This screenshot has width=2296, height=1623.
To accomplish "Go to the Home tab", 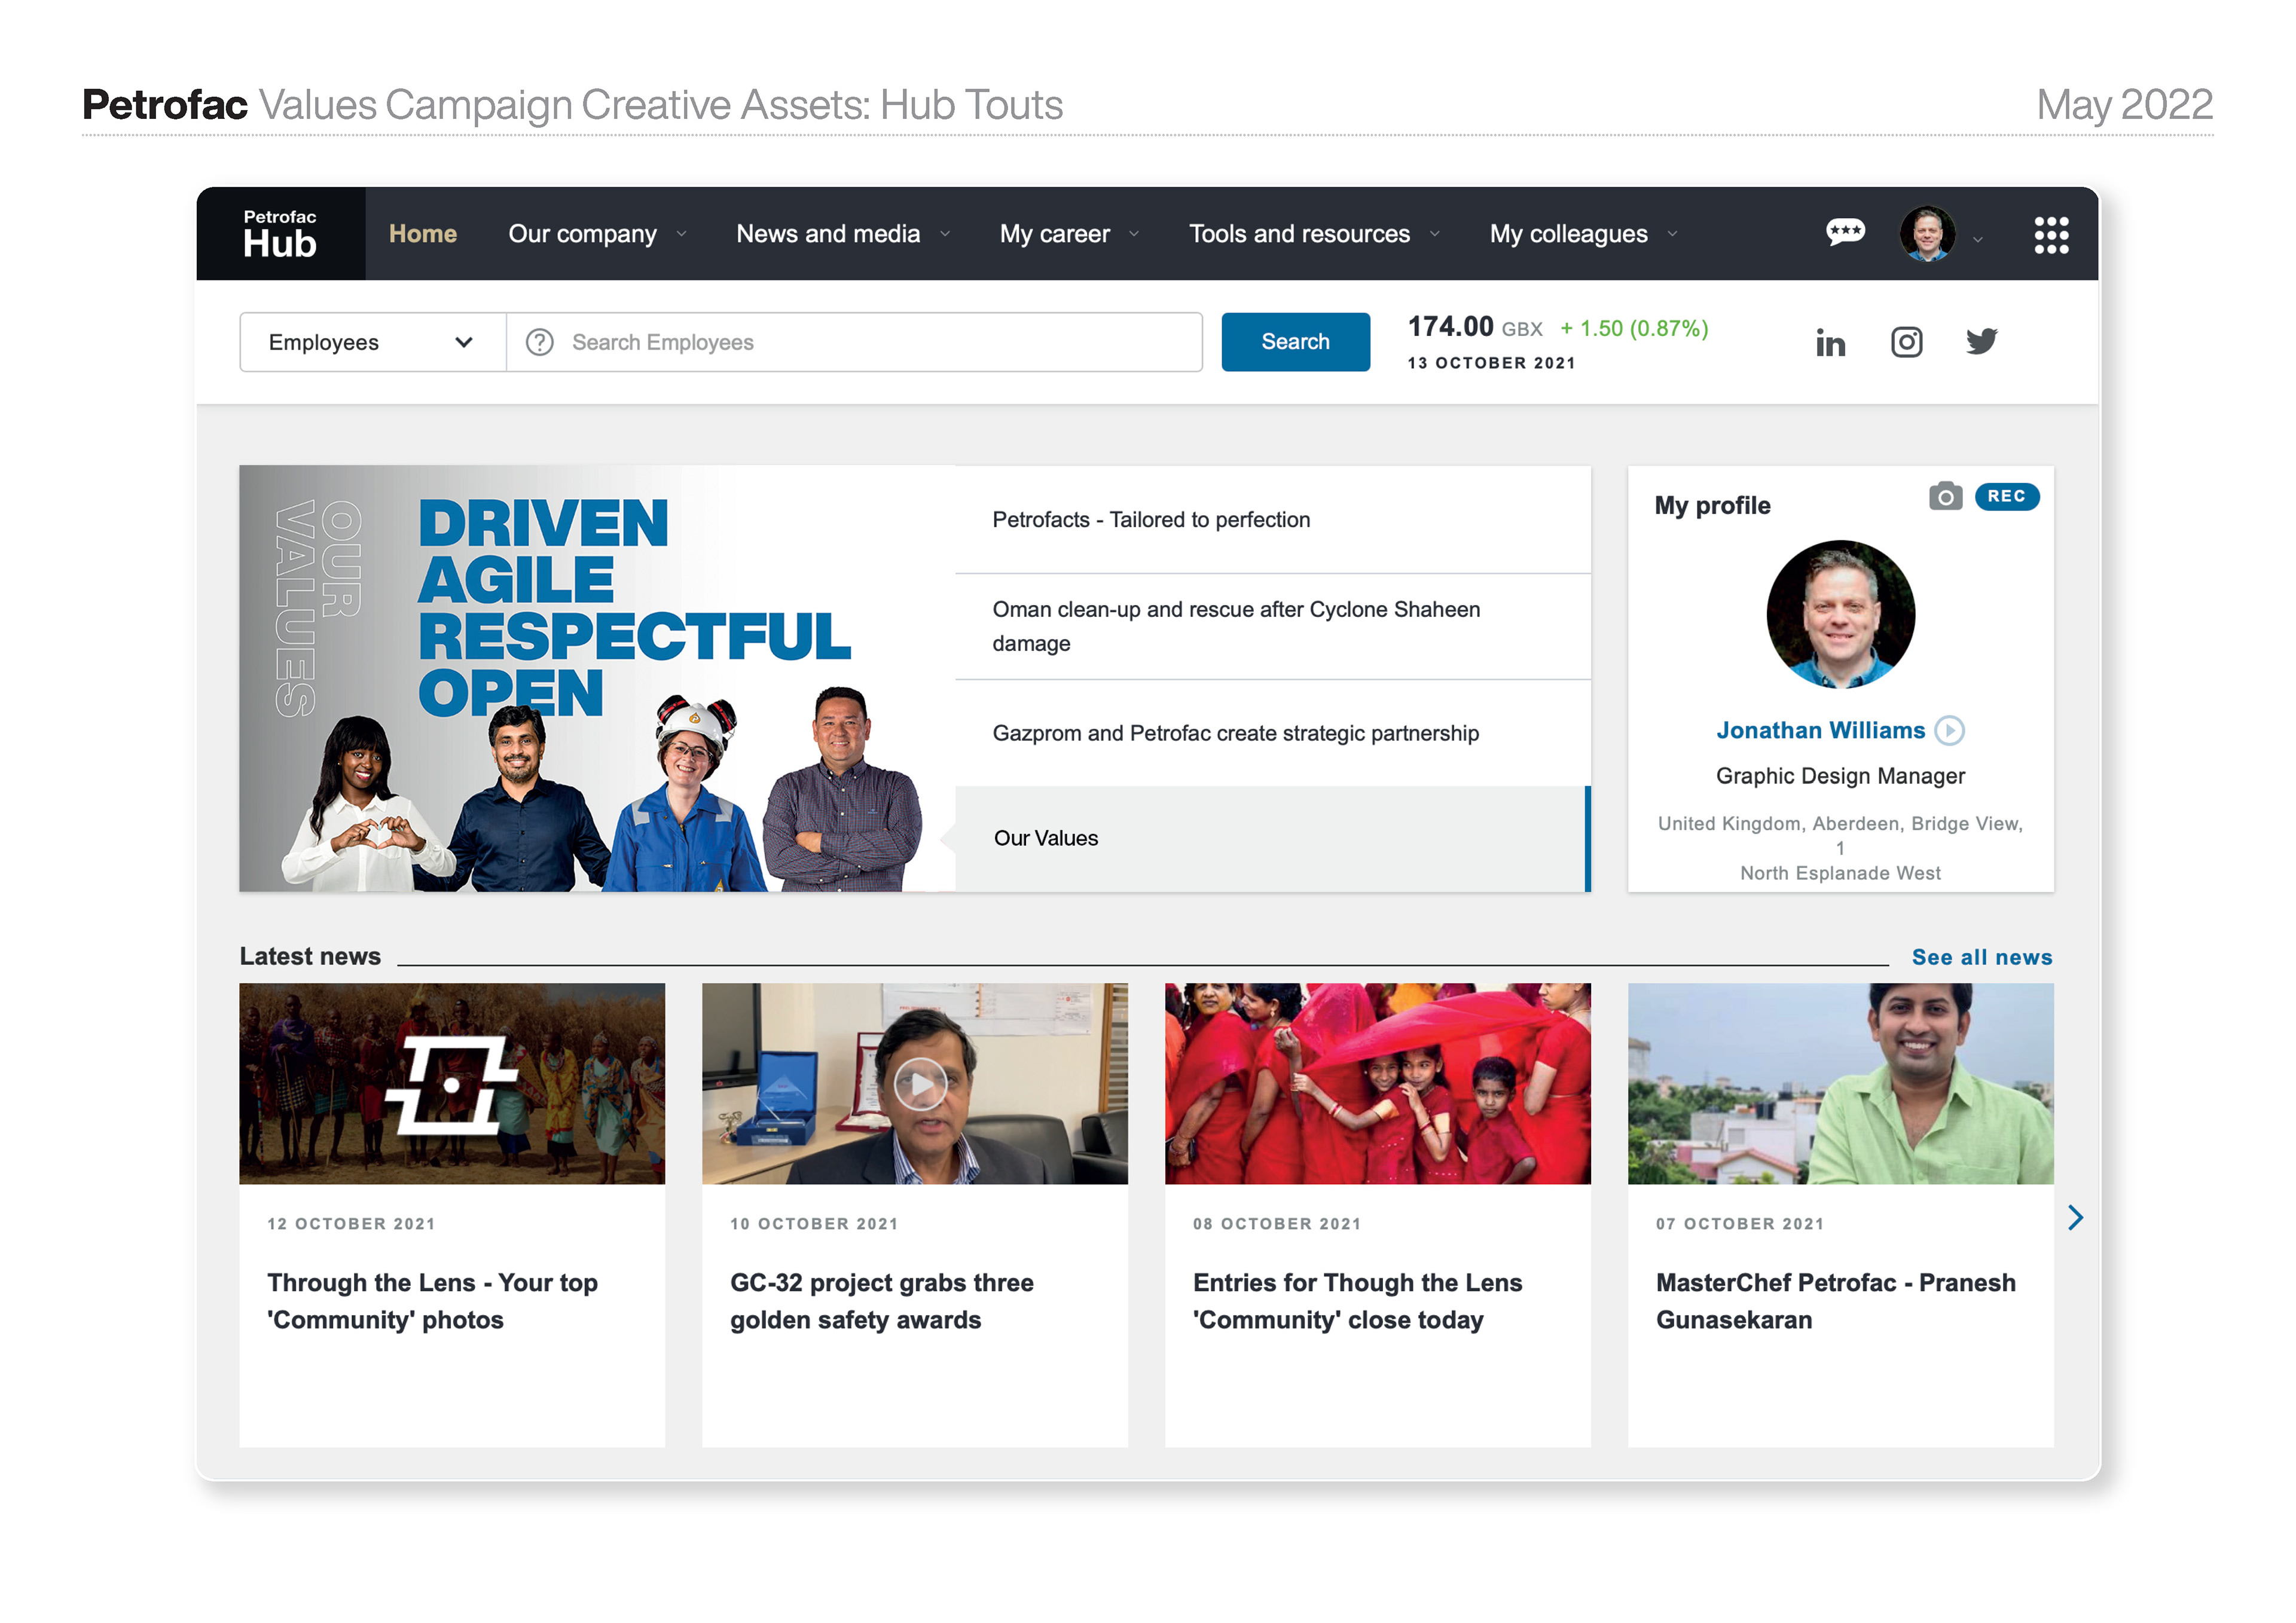I will (422, 234).
